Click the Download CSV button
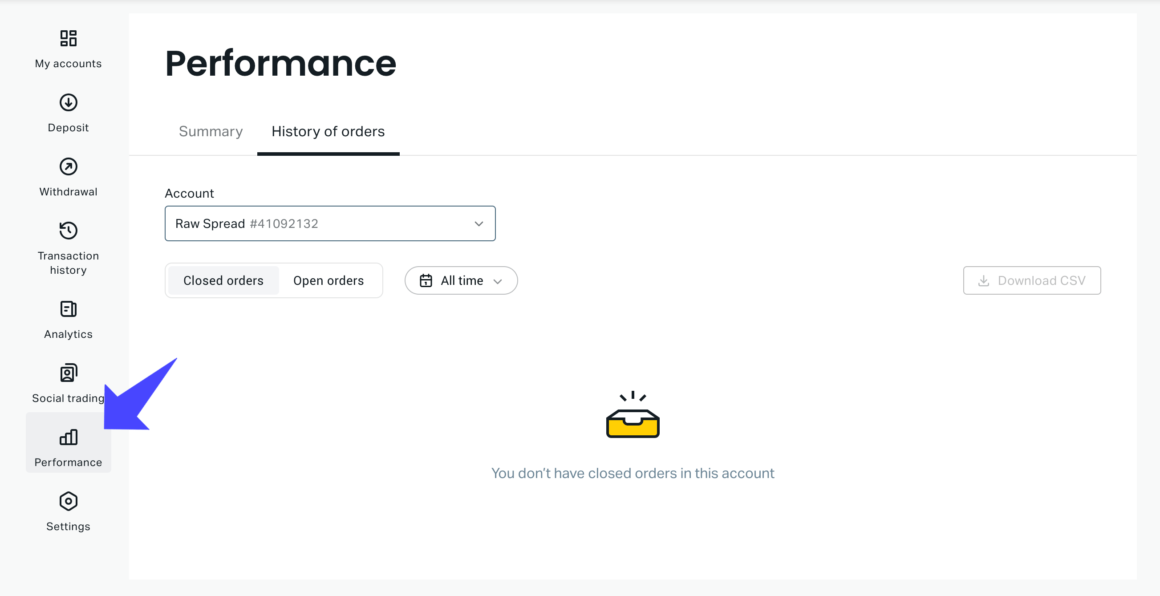 tap(1032, 281)
